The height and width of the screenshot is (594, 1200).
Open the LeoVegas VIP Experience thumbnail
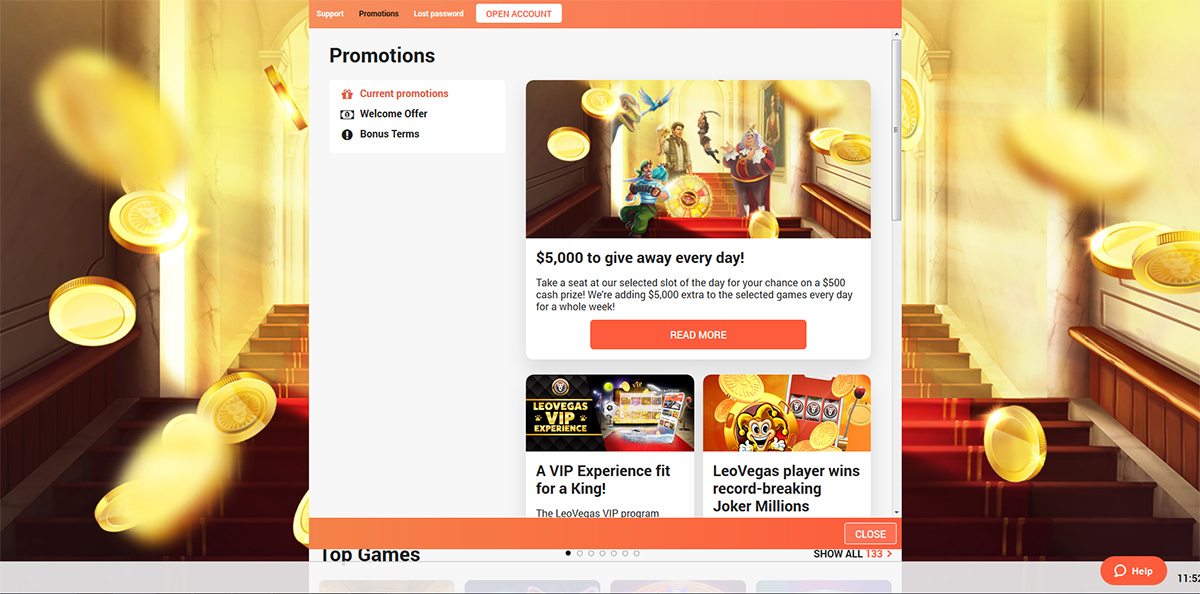coord(610,413)
